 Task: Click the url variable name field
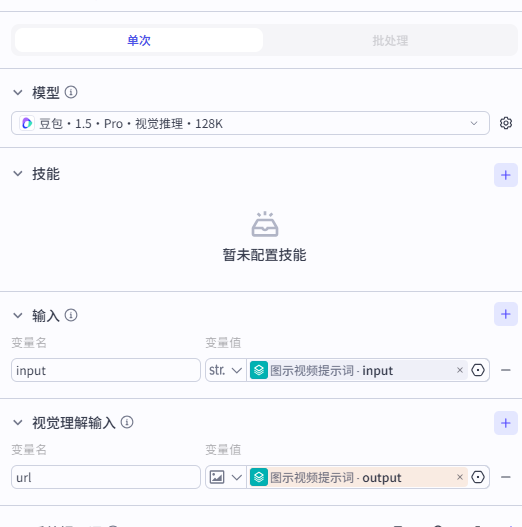coord(106,477)
